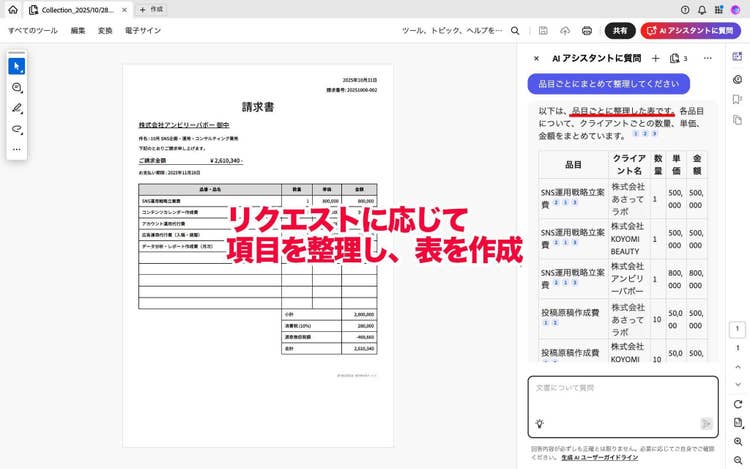Open the bookmarks panel in right rail
The image size is (750, 469).
737,99
